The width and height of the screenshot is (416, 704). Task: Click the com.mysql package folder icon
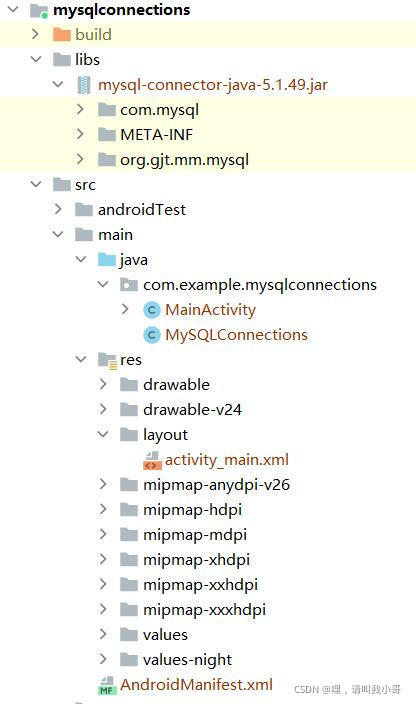coord(107,110)
